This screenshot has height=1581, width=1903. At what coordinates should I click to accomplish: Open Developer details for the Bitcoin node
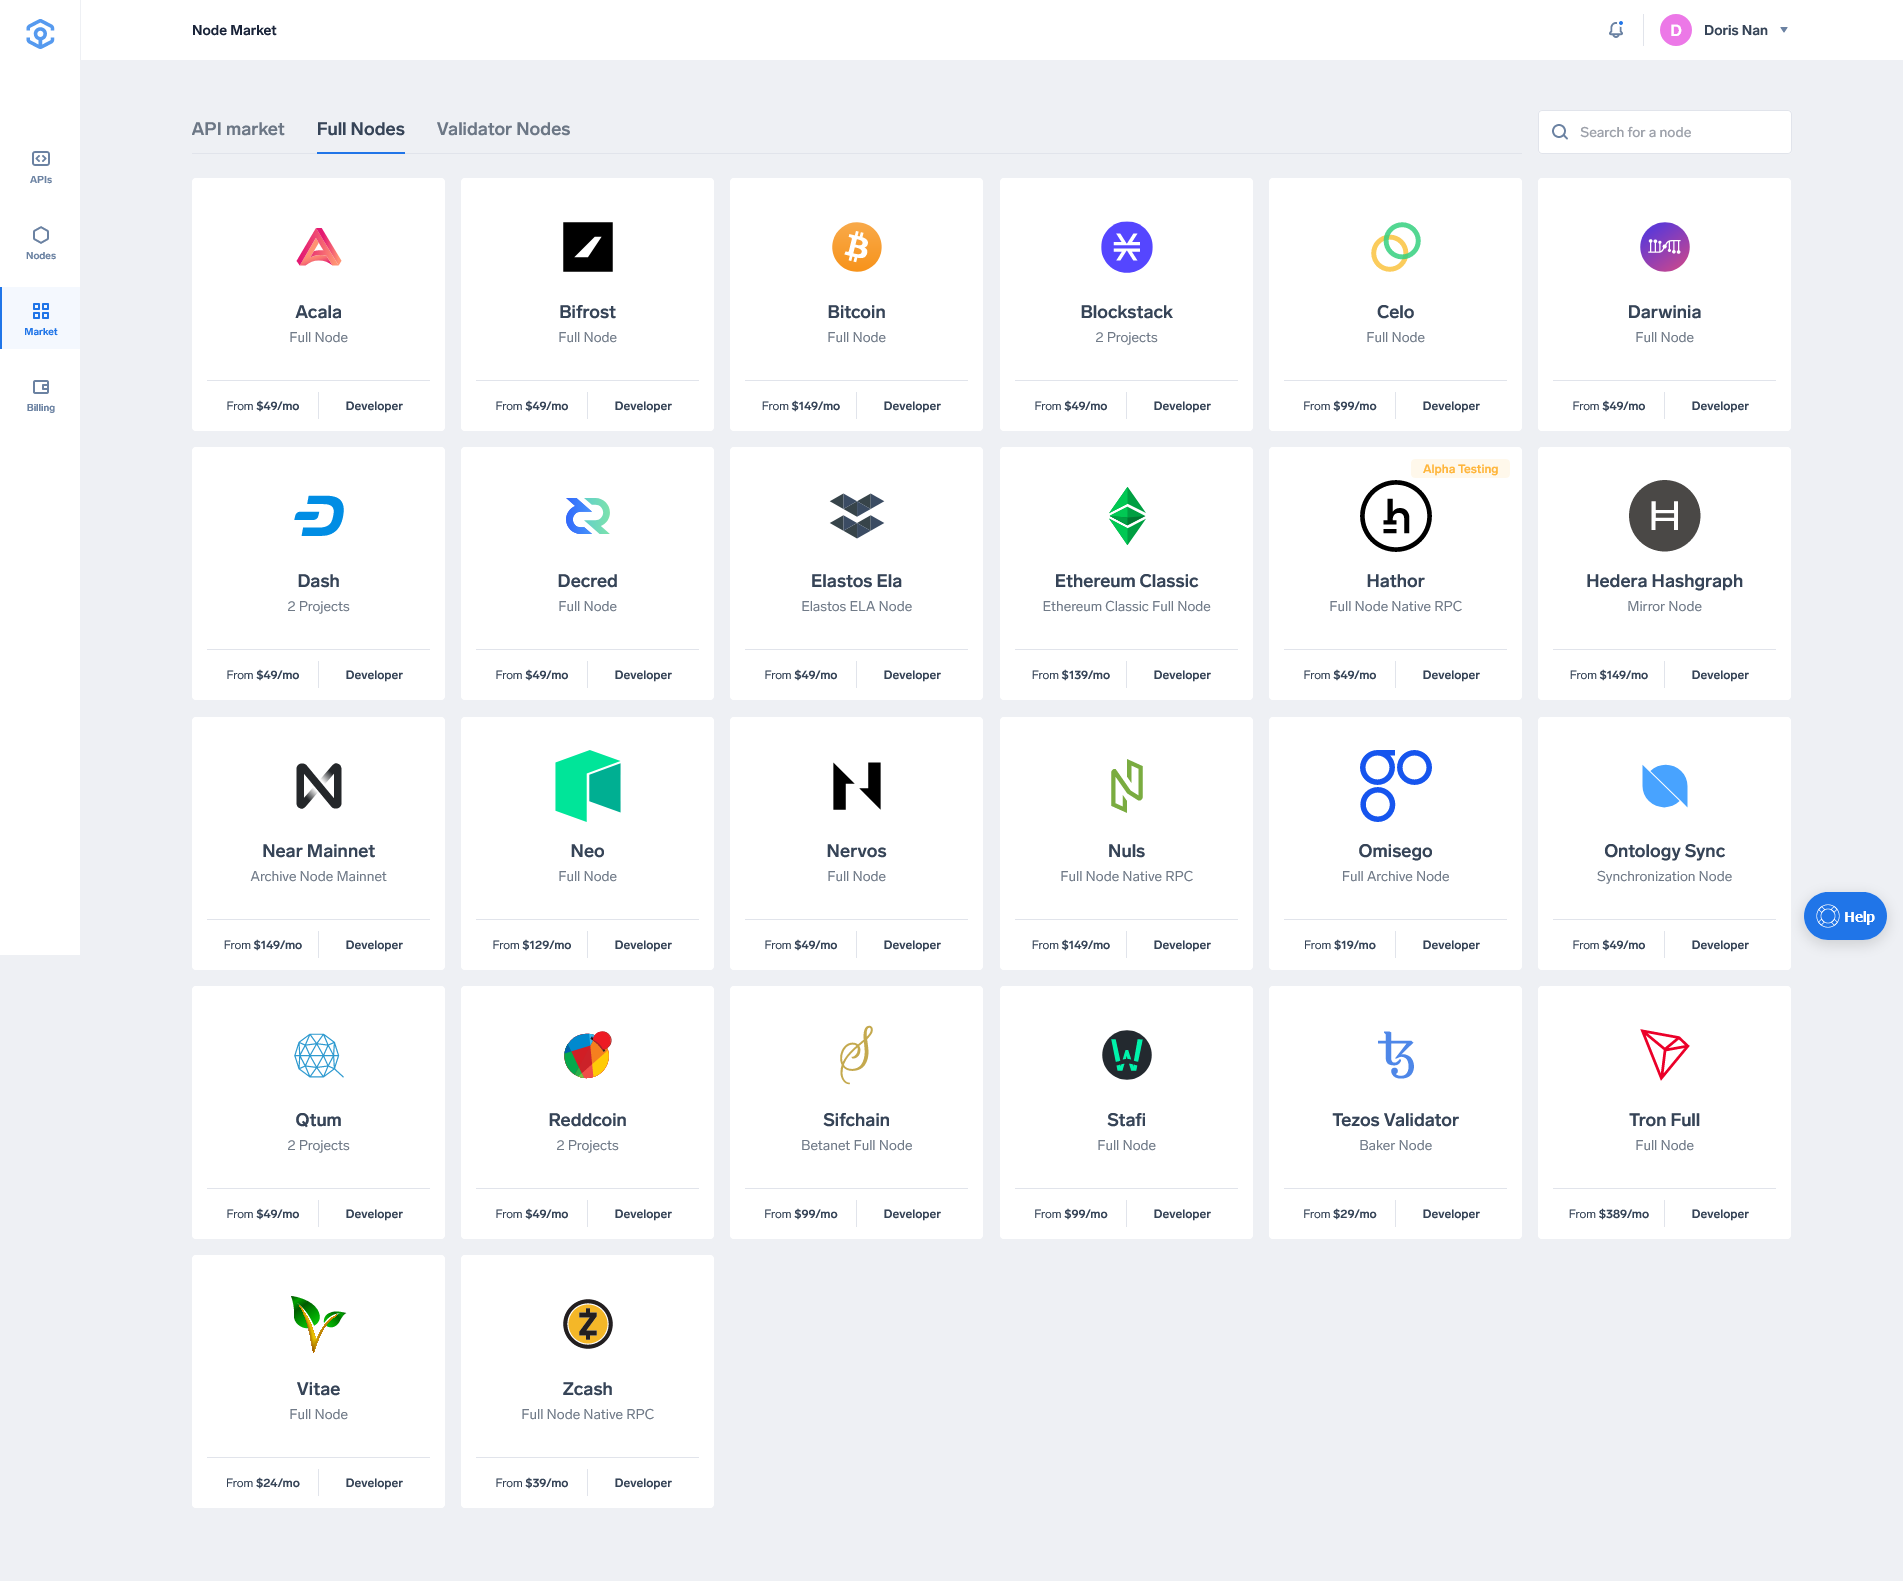pos(911,405)
